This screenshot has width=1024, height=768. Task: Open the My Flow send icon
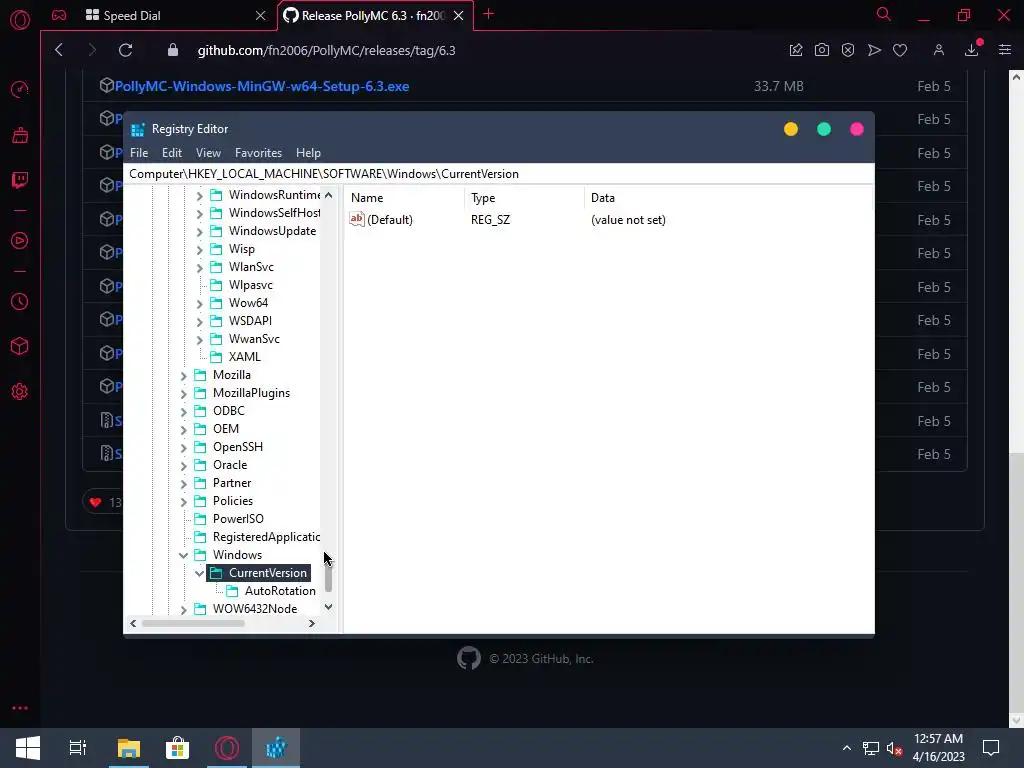(x=874, y=50)
